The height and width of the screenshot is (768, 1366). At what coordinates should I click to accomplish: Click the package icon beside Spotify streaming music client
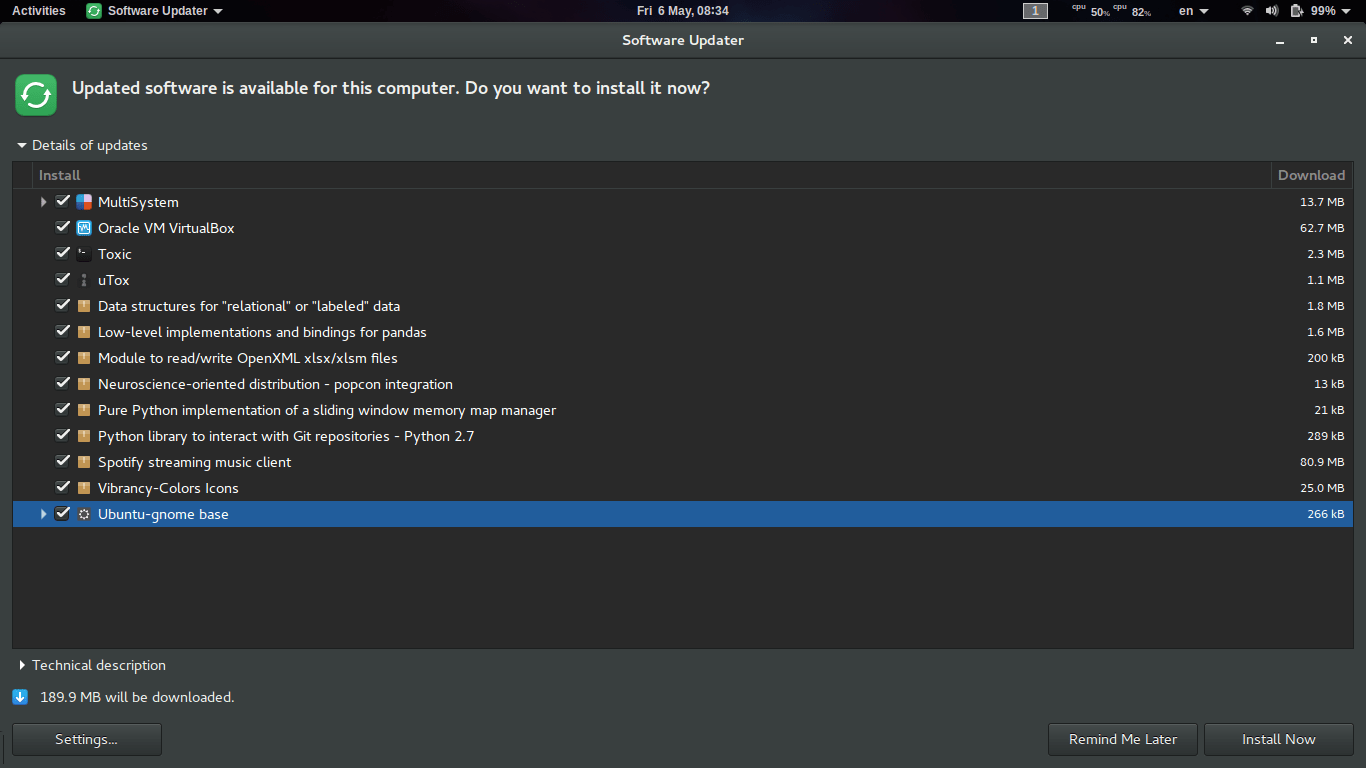coord(83,461)
